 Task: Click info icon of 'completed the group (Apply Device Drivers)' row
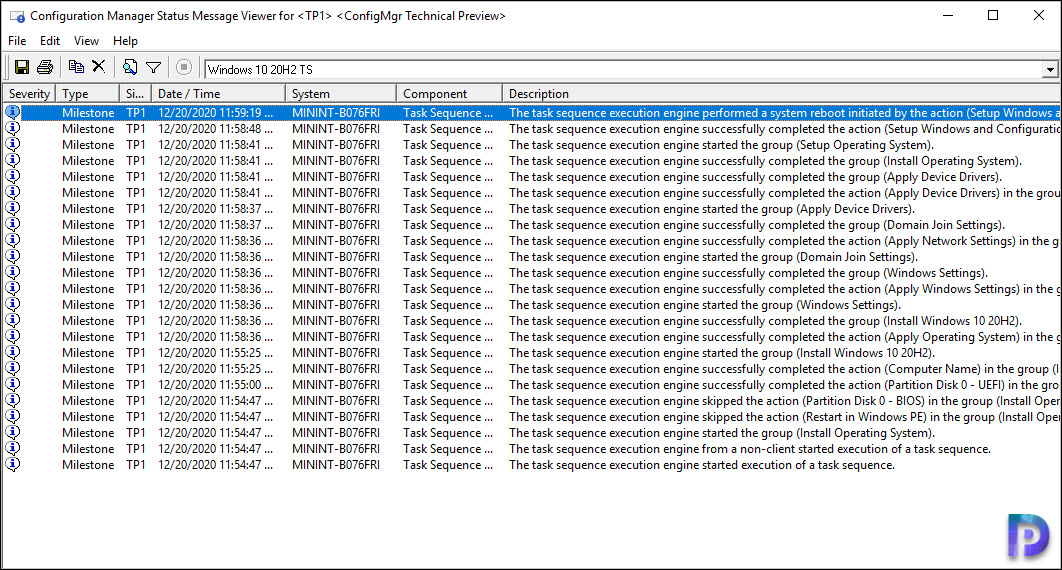(x=13, y=177)
